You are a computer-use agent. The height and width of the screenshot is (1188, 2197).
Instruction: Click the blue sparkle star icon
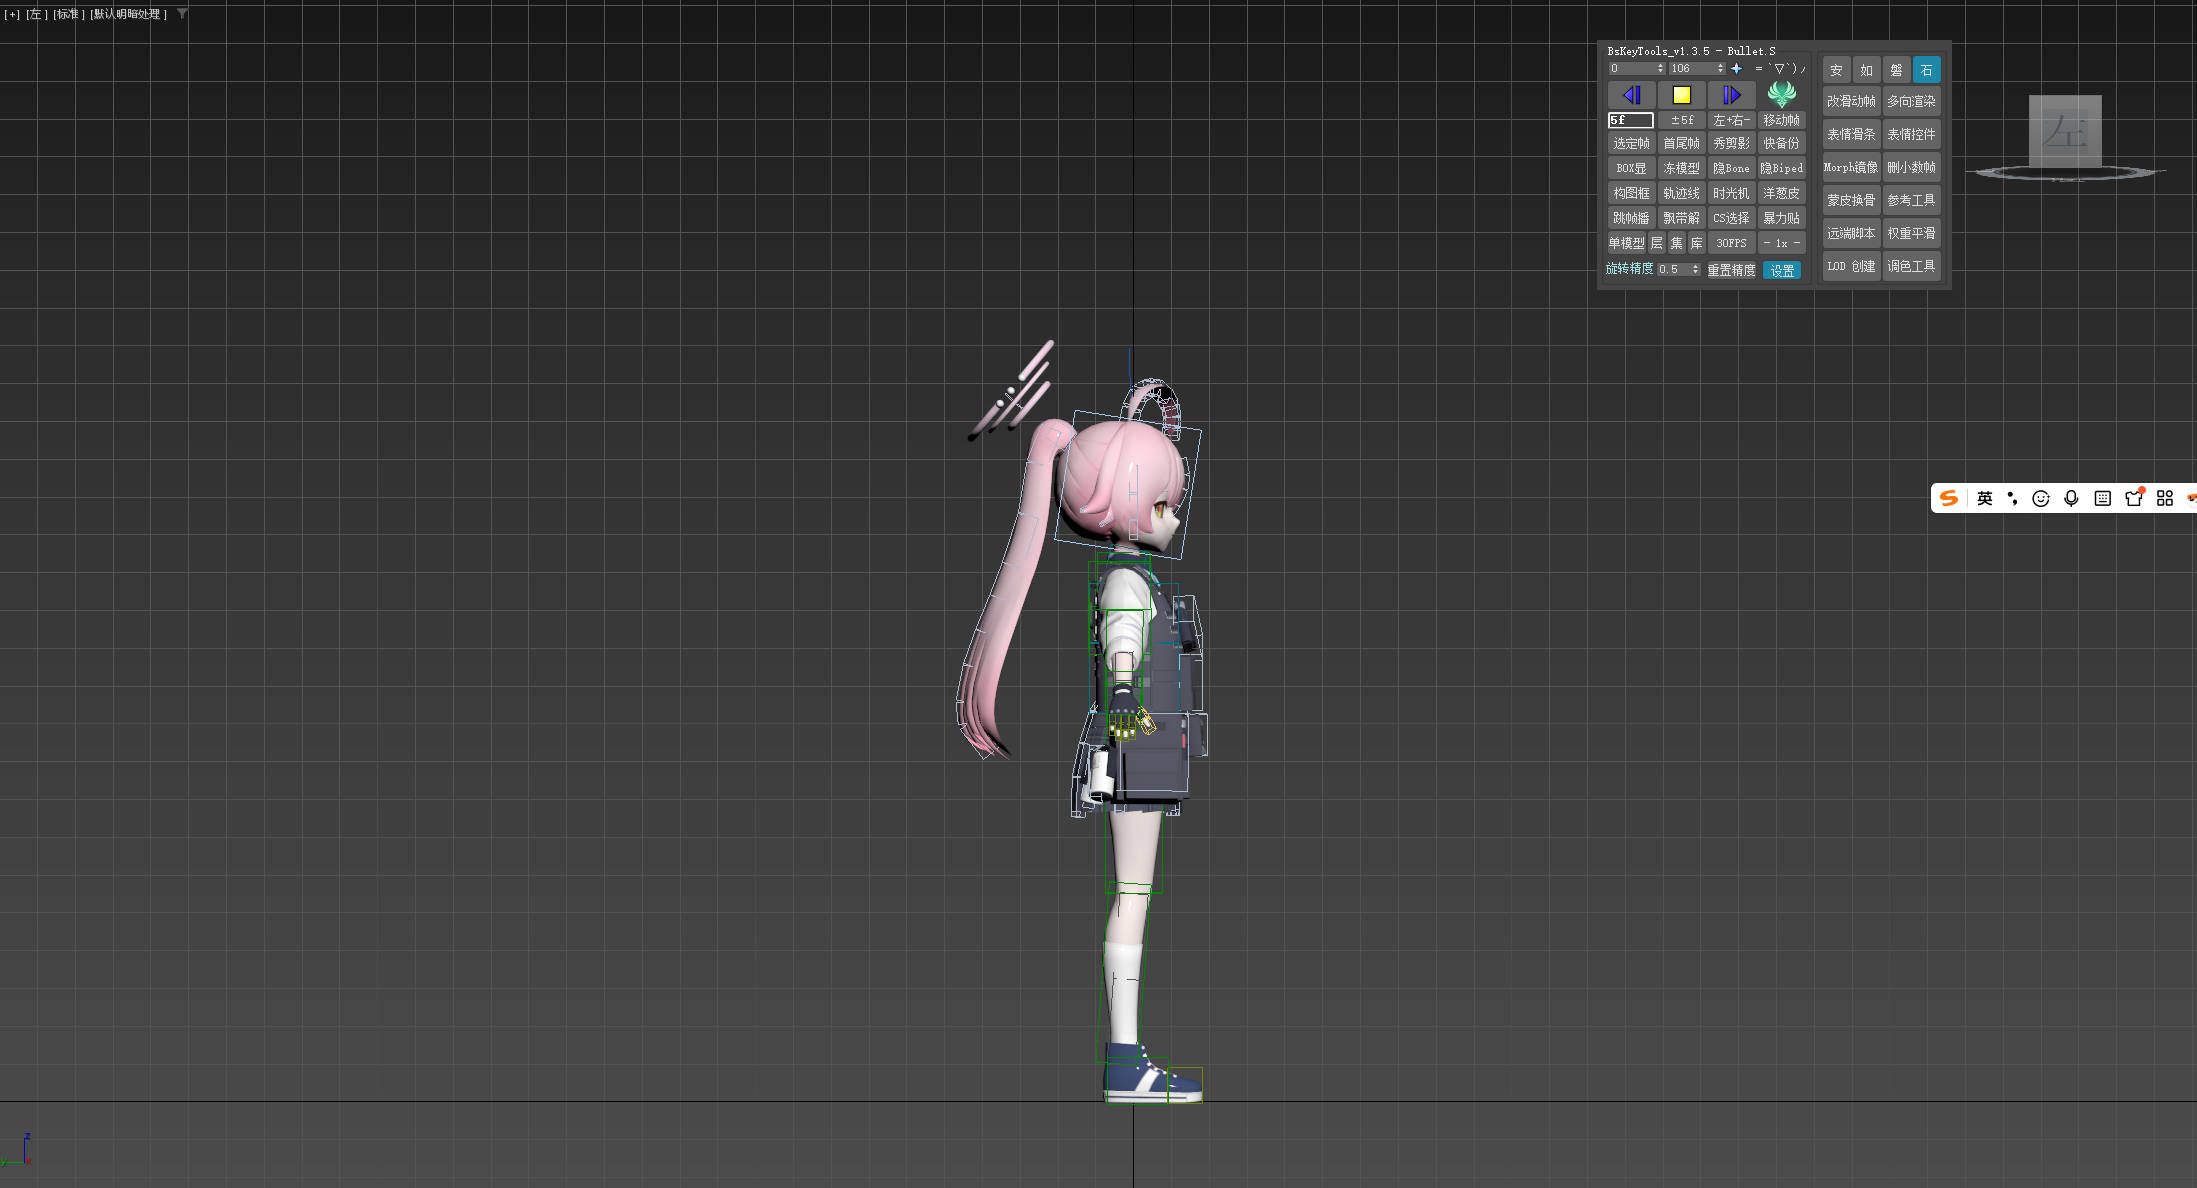(x=1736, y=68)
